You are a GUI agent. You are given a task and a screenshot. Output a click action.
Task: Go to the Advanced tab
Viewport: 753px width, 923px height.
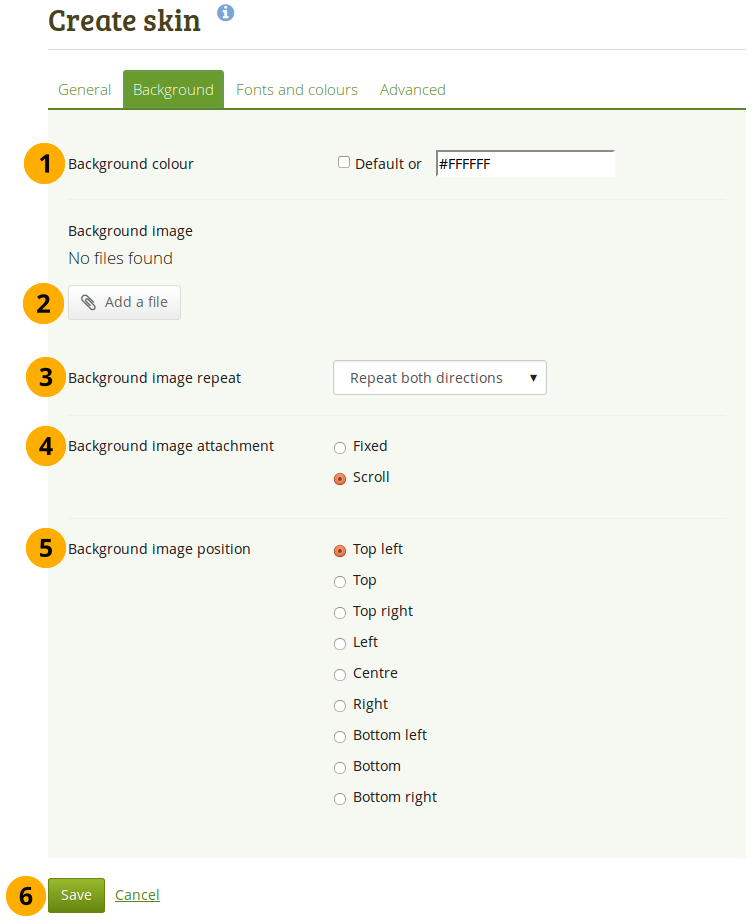click(x=413, y=90)
